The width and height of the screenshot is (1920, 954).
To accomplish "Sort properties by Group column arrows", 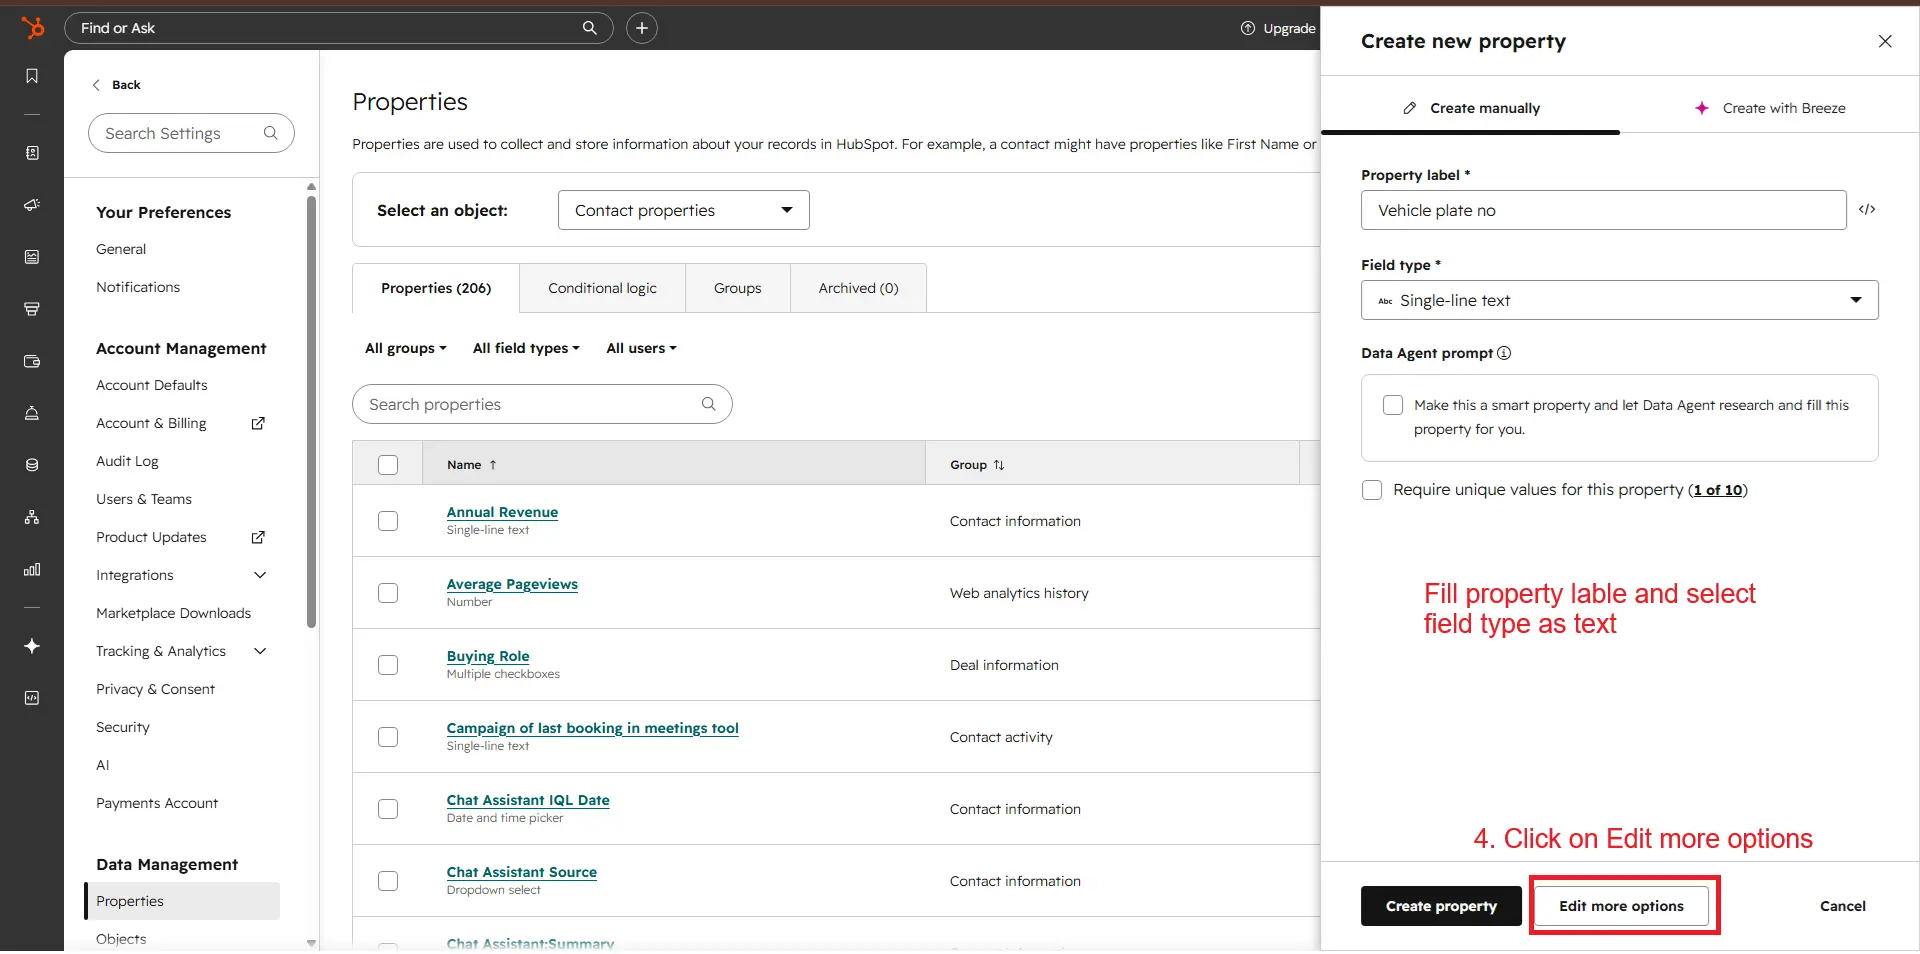I will click(999, 465).
